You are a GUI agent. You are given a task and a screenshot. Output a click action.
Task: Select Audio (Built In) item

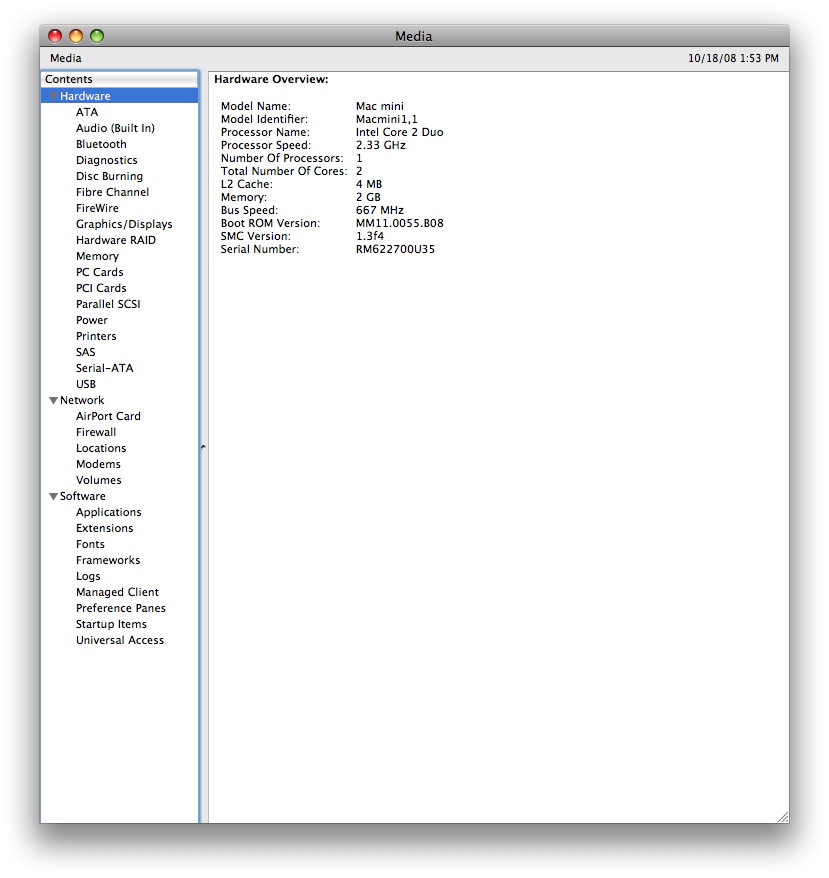click(x=115, y=128)
